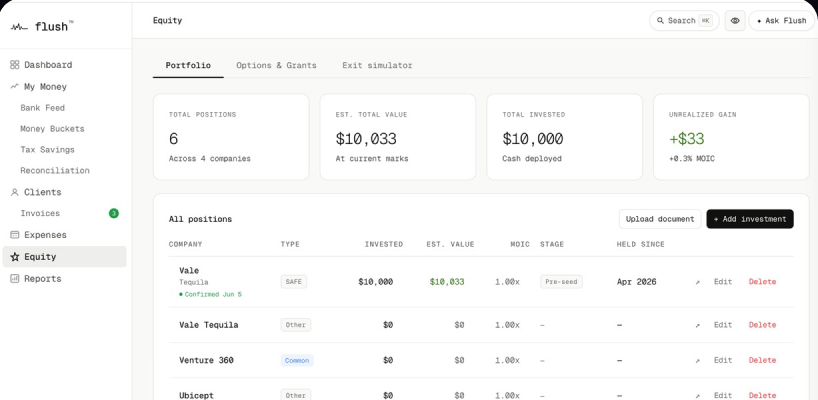Click the Dashboard grid icon in sidebar
This screenshot has width=818, height=400.
[15, 65]
